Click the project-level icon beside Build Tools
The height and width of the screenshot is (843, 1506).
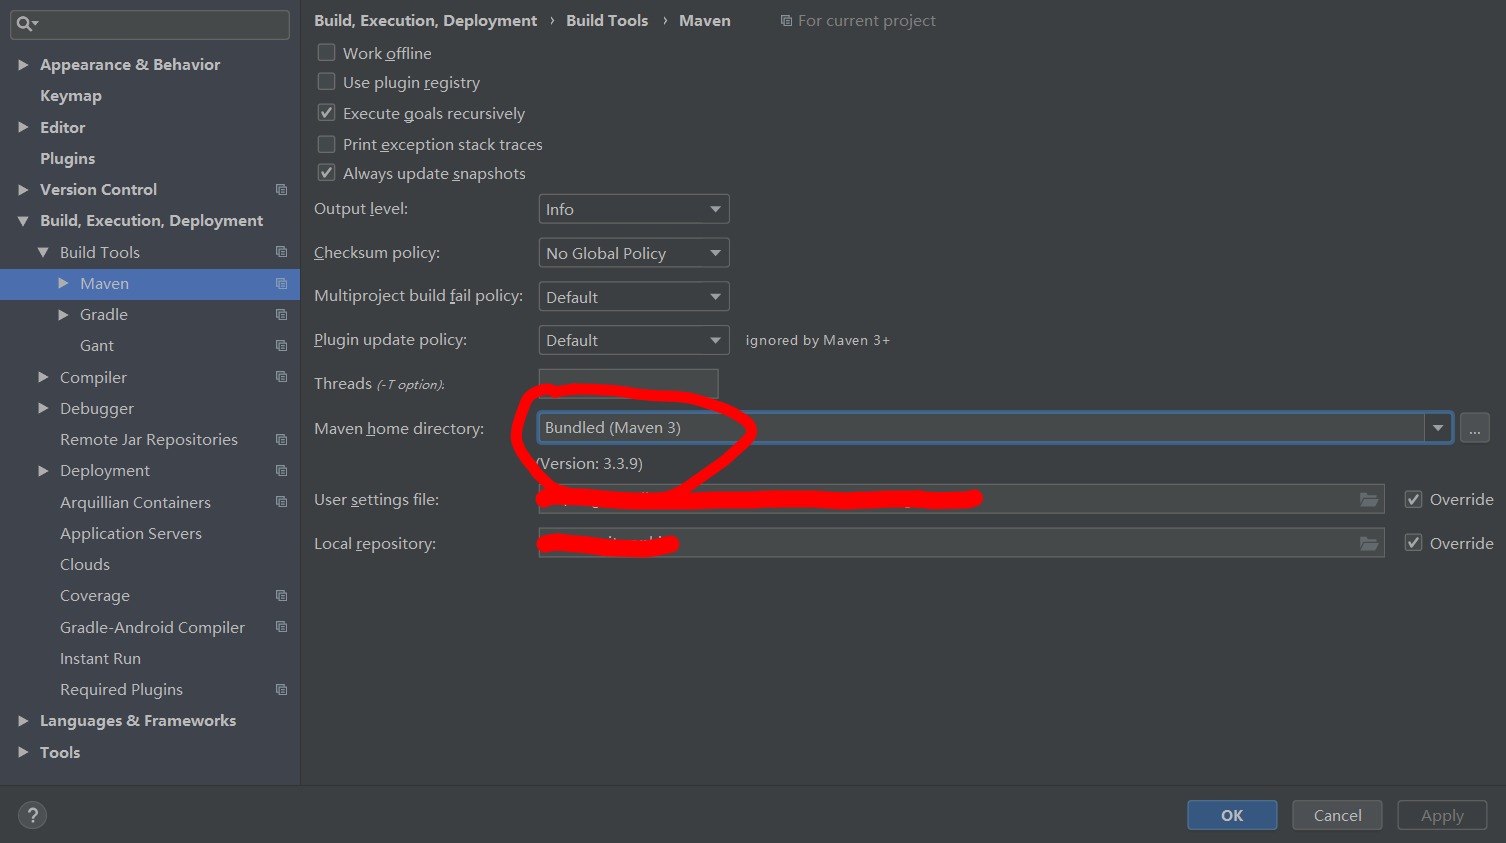tap(281, 252)
